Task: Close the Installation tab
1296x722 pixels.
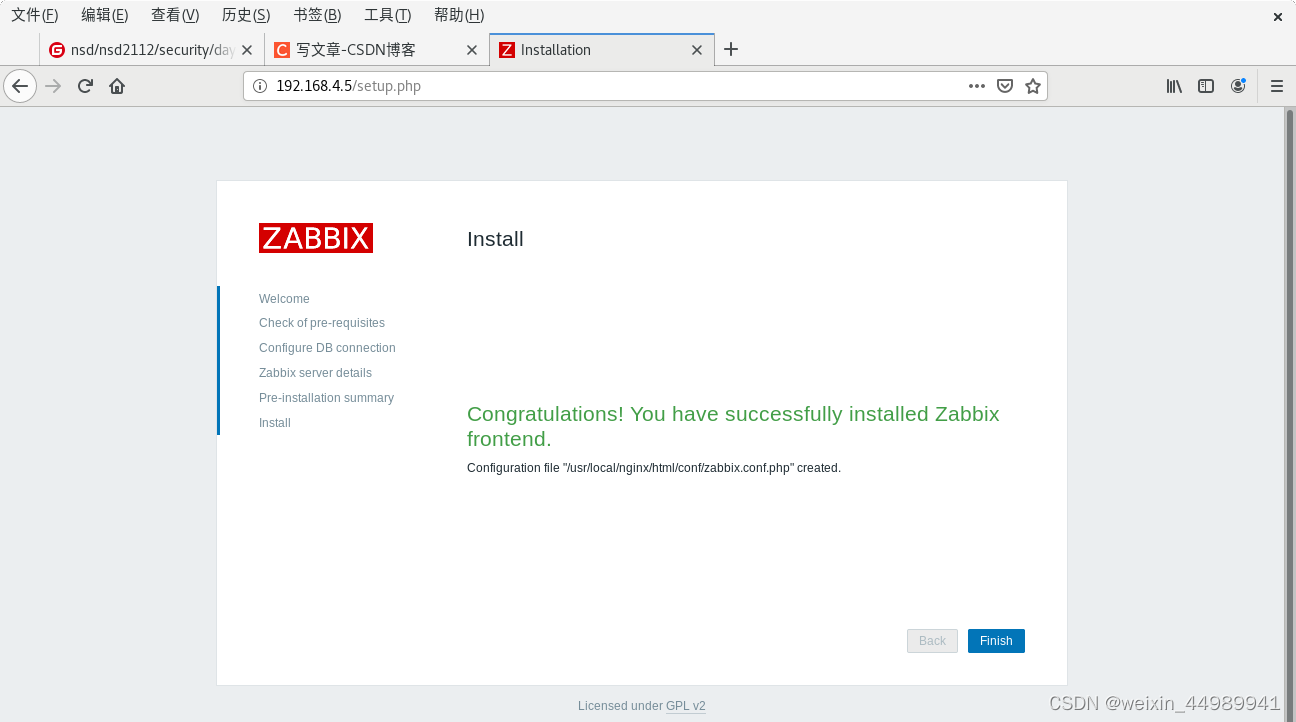Action: point(697,50)
